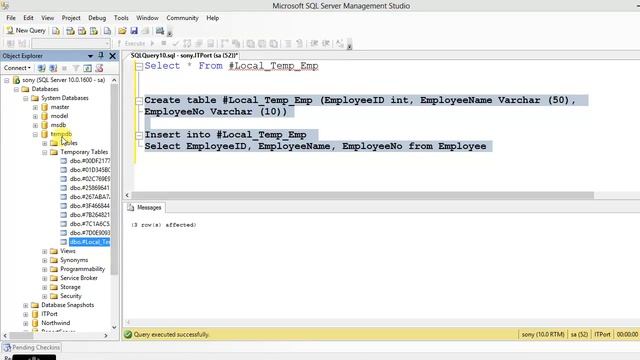Toggle Include Actual Execution Plan
This screenshot has width=640, height=360.
coord(225,43)
